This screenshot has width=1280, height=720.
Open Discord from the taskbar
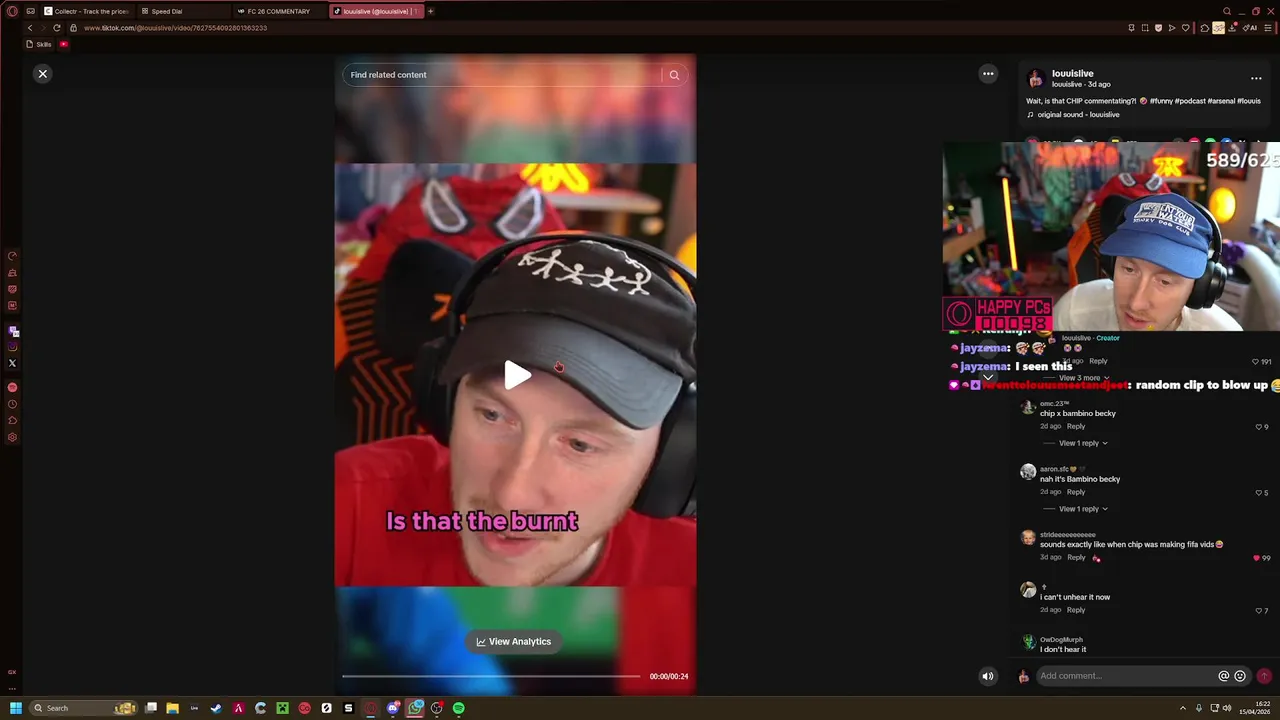[x=393, y=708]
